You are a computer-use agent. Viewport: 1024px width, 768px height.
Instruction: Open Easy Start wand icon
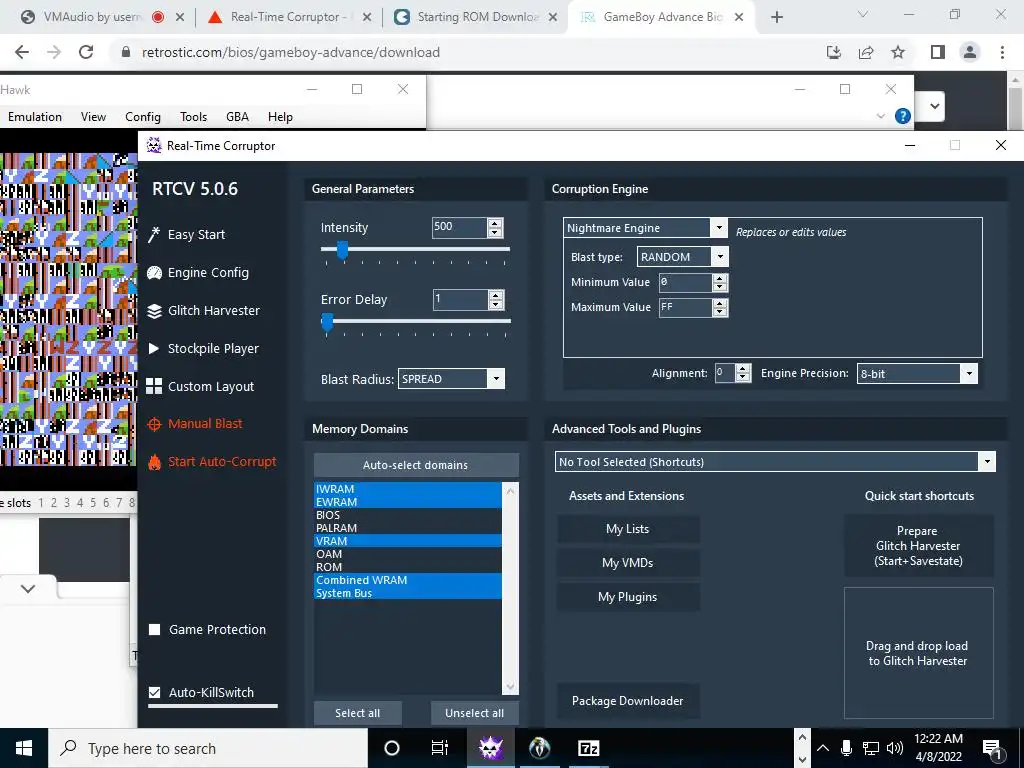click(x=154, y=234)
